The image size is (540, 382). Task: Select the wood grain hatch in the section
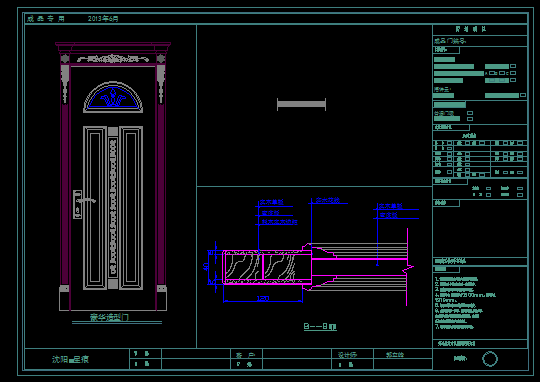(x=261, y=267)
